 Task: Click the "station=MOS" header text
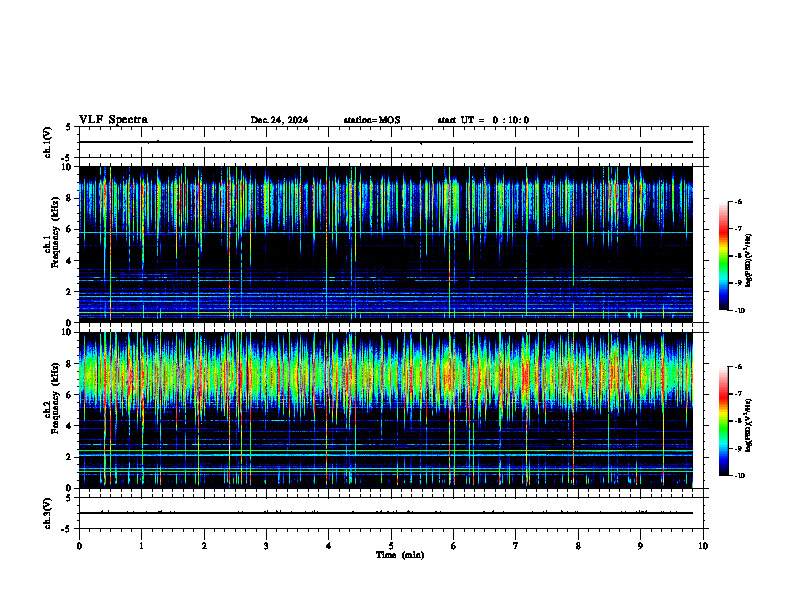[372, 120]
